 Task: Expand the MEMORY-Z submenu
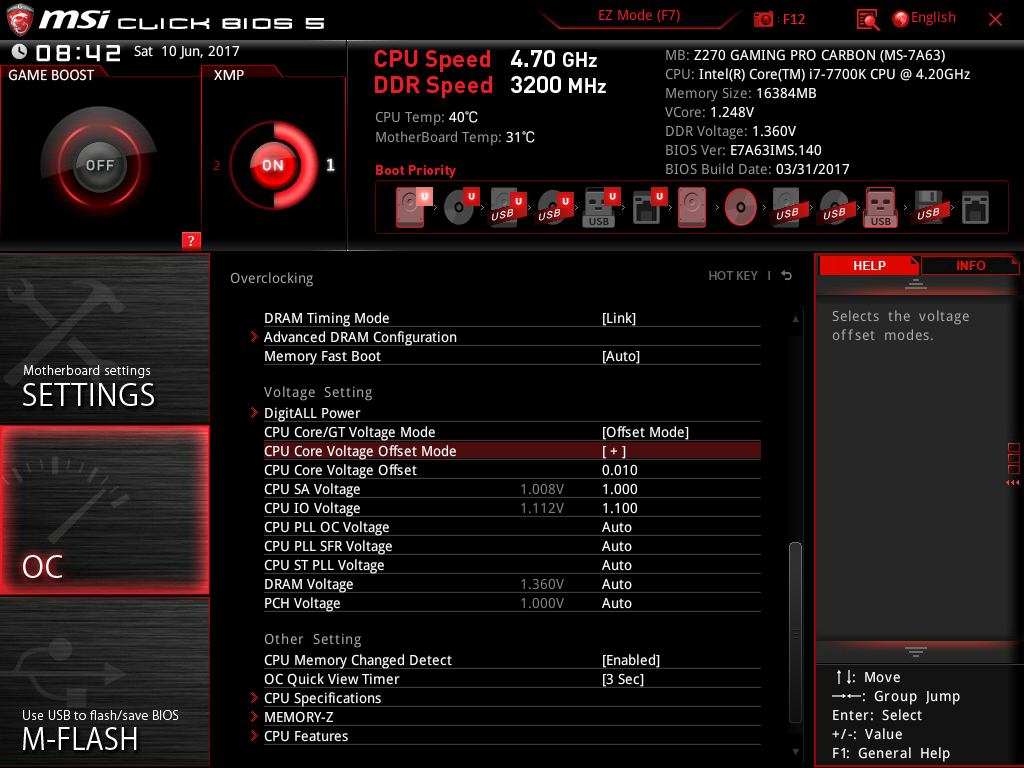(x=512, y=717)
